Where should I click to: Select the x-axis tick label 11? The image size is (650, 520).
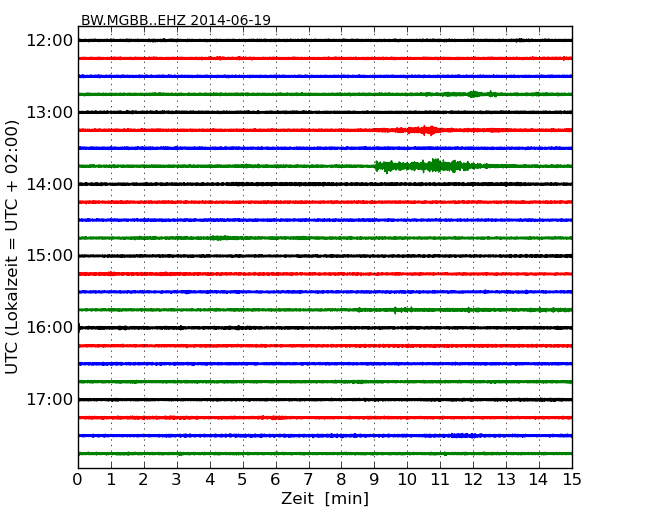(x=440, y=479)
